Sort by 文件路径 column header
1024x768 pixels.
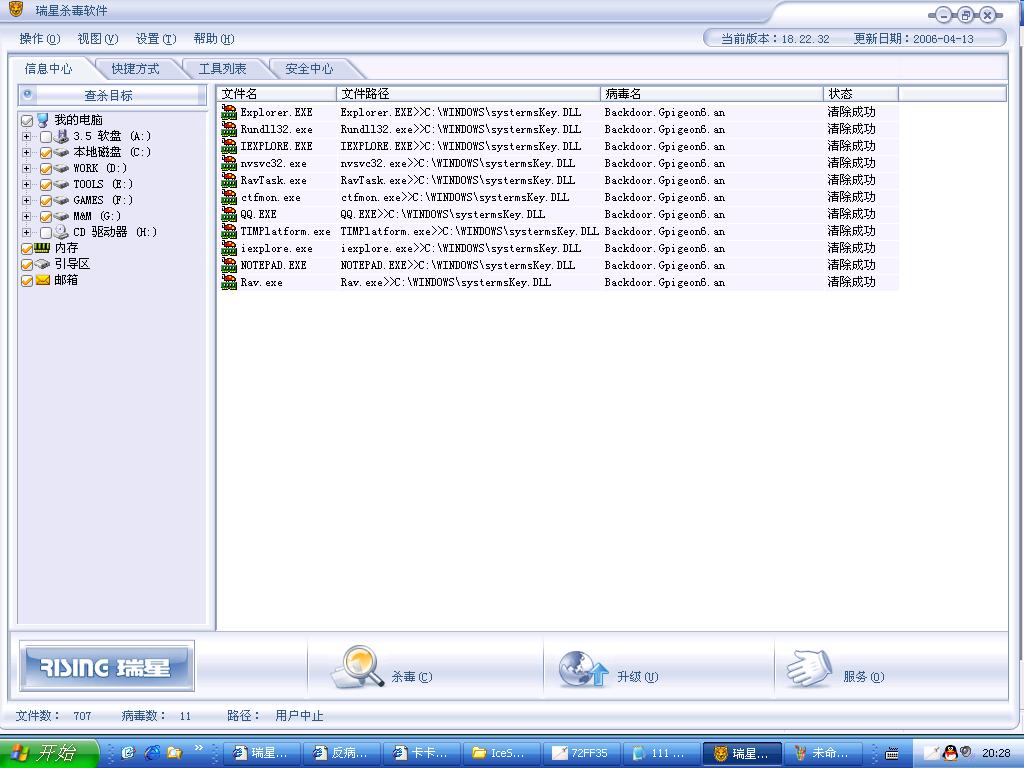(x=468, y=94)
